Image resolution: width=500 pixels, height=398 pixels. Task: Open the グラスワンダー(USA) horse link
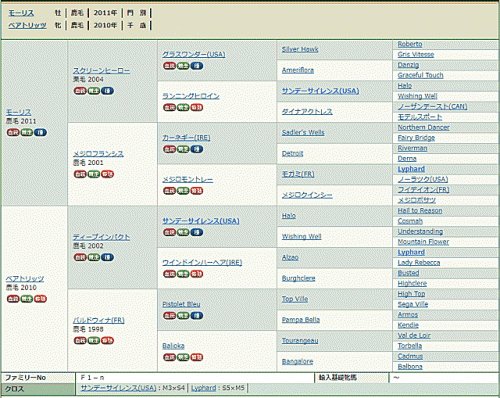click(x=194, y=54)
